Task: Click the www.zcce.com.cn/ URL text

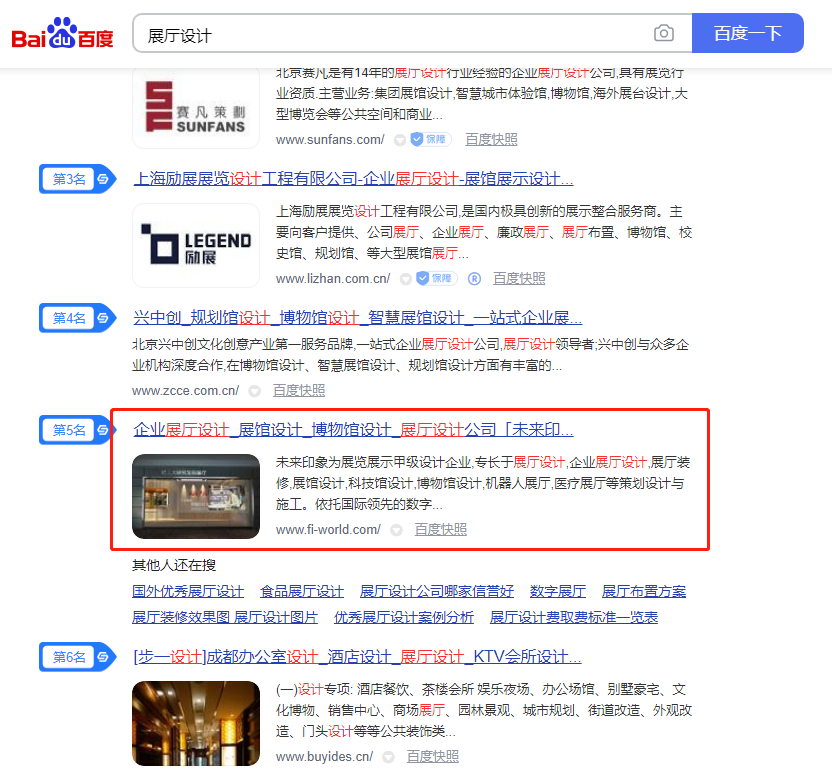Action: (x=186, y=390)
